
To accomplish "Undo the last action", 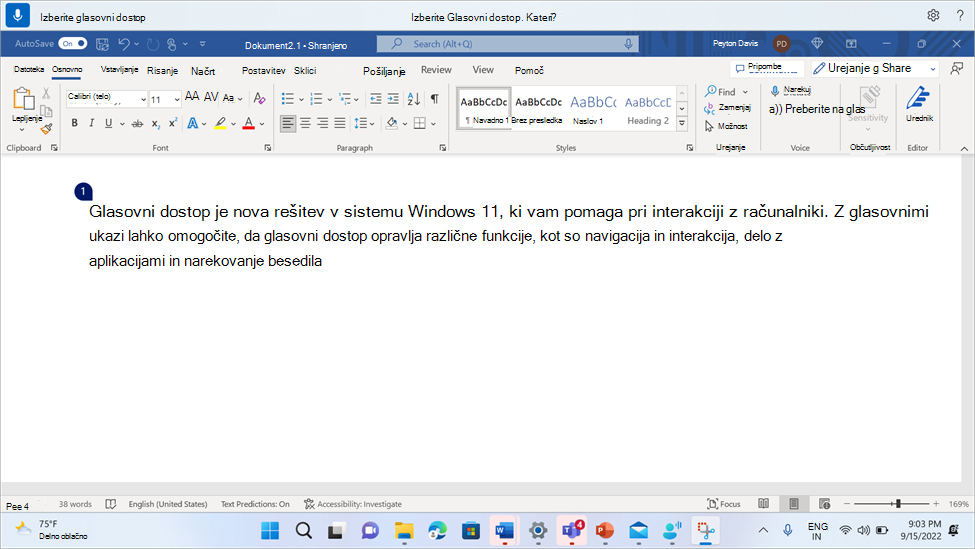I will coord(124,44).
